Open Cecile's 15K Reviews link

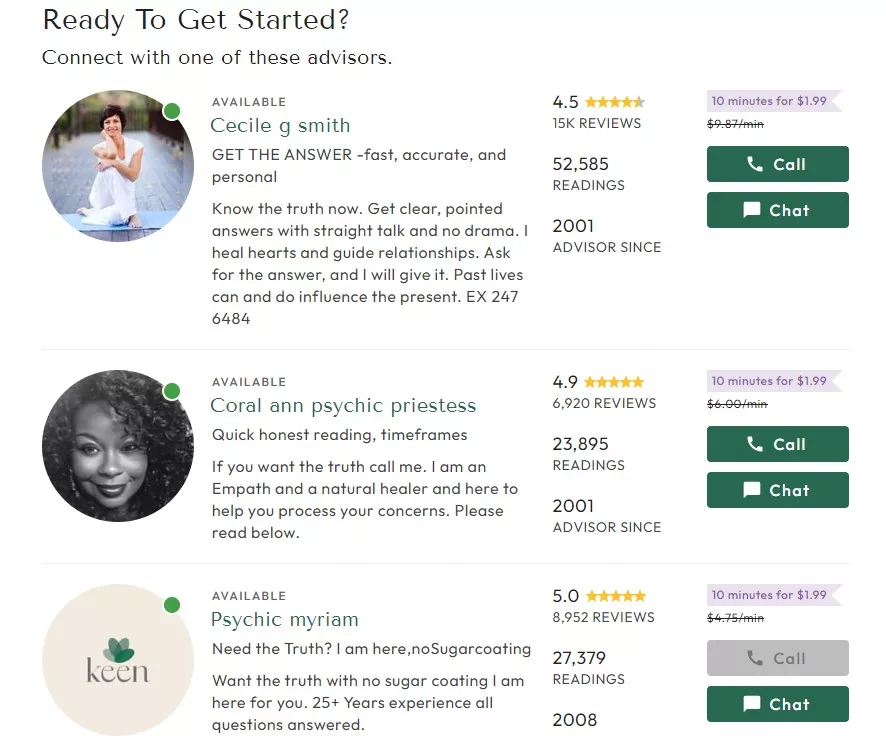pos(597,123)
